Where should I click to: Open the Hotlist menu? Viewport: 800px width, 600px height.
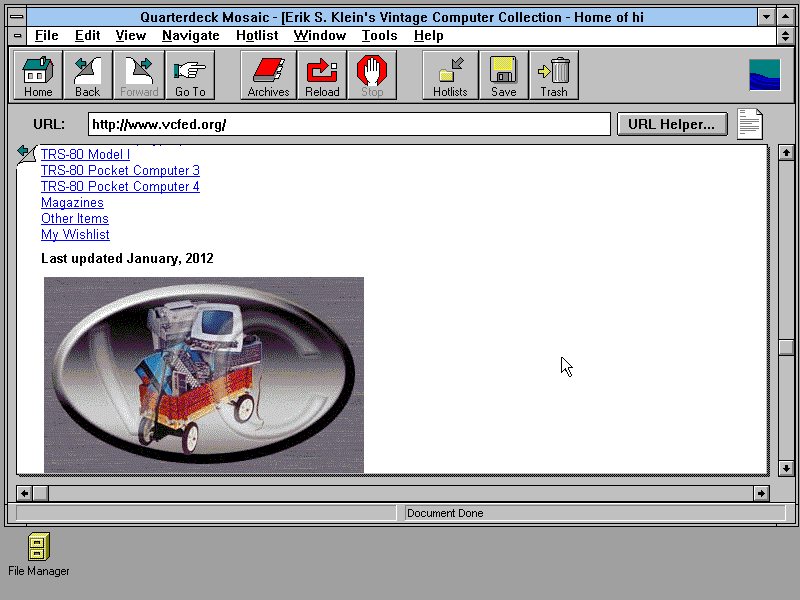coord(257,36)
